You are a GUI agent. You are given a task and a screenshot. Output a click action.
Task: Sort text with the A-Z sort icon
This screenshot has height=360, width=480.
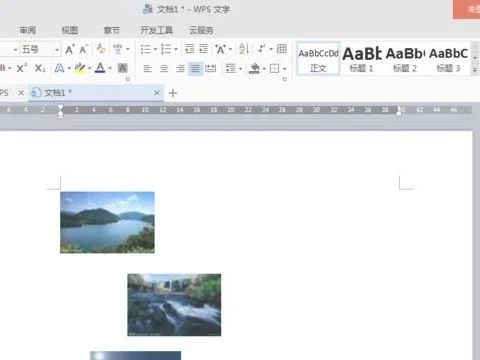coord(244,49)
